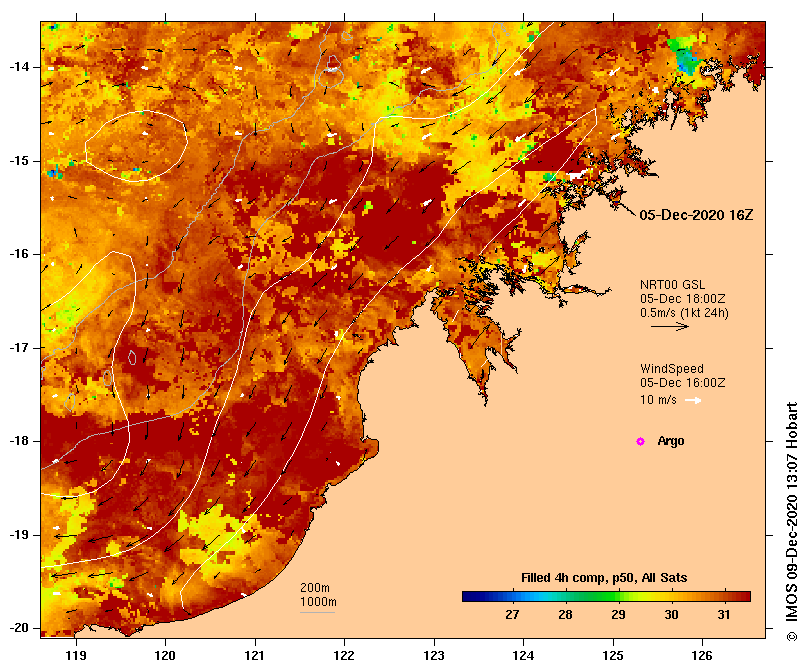
Task: Click the cool blue-green patch near 125.8E
Action: 685,55
